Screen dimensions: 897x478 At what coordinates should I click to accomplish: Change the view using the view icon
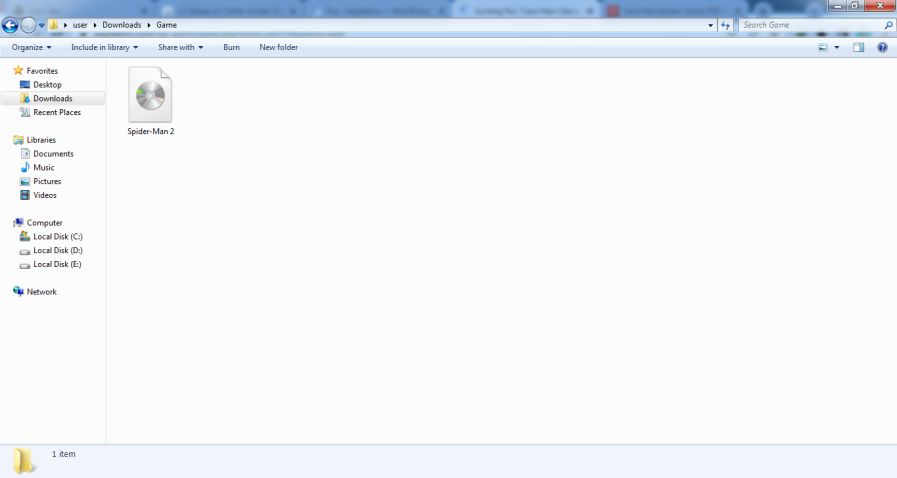(823, 47)
